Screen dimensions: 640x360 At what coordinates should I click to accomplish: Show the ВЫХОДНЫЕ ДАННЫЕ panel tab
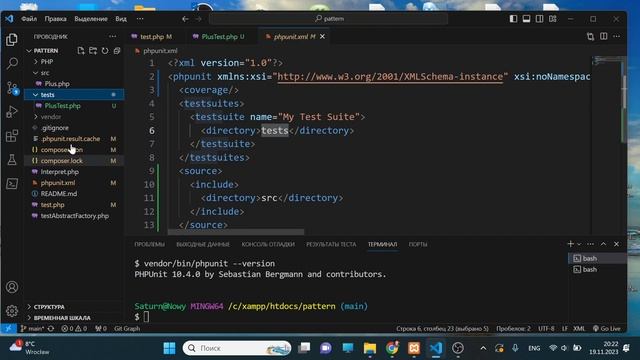(203, 244)
